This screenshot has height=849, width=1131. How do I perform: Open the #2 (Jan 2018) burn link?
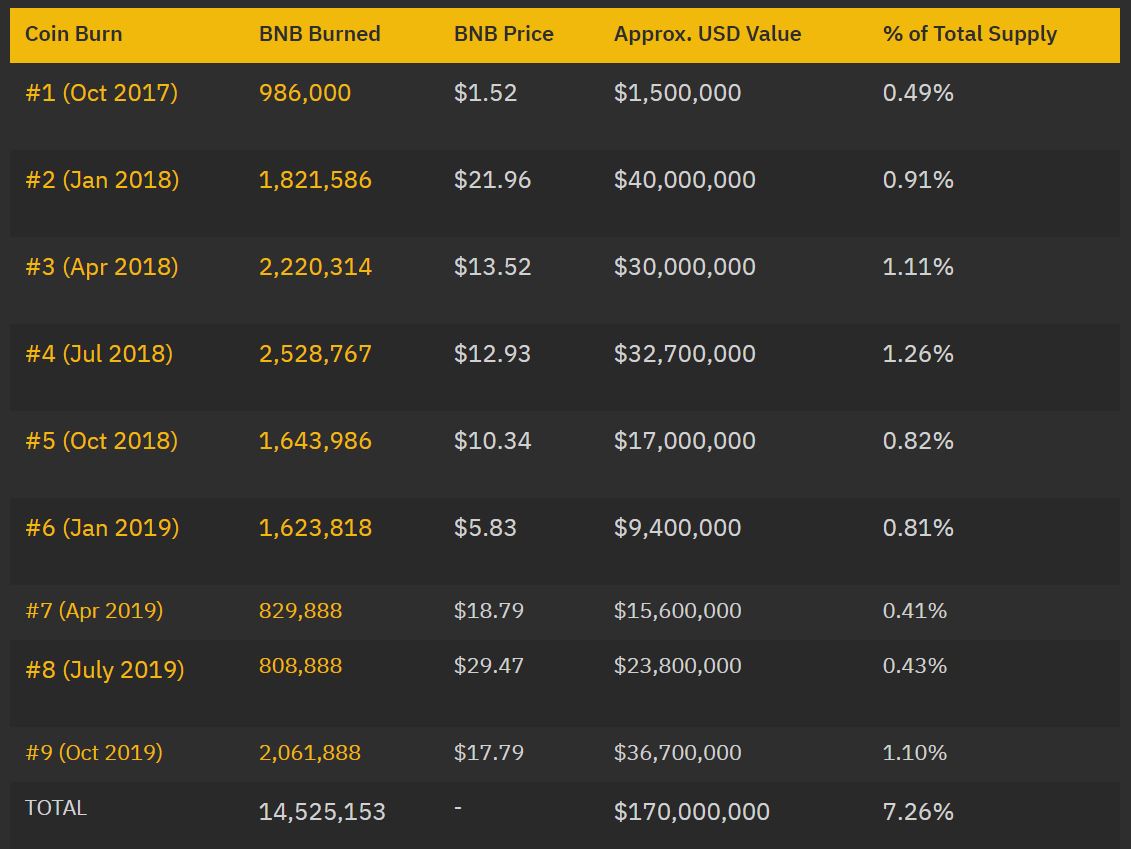tap(102, 180)
